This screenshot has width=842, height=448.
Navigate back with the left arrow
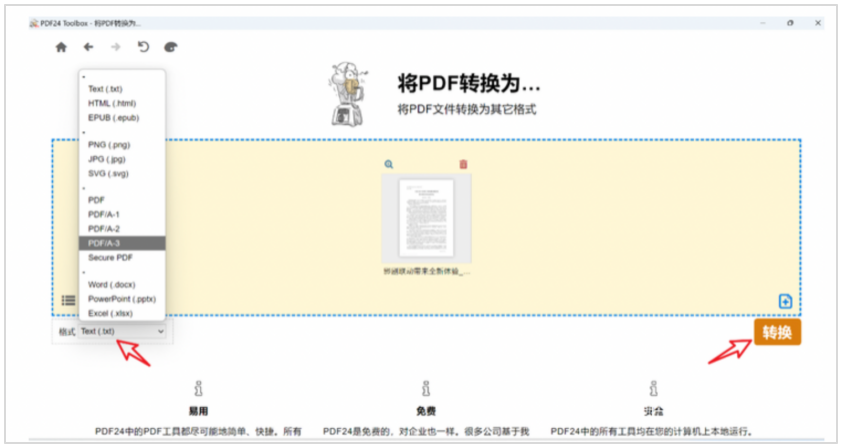click(x=89, y=47)
